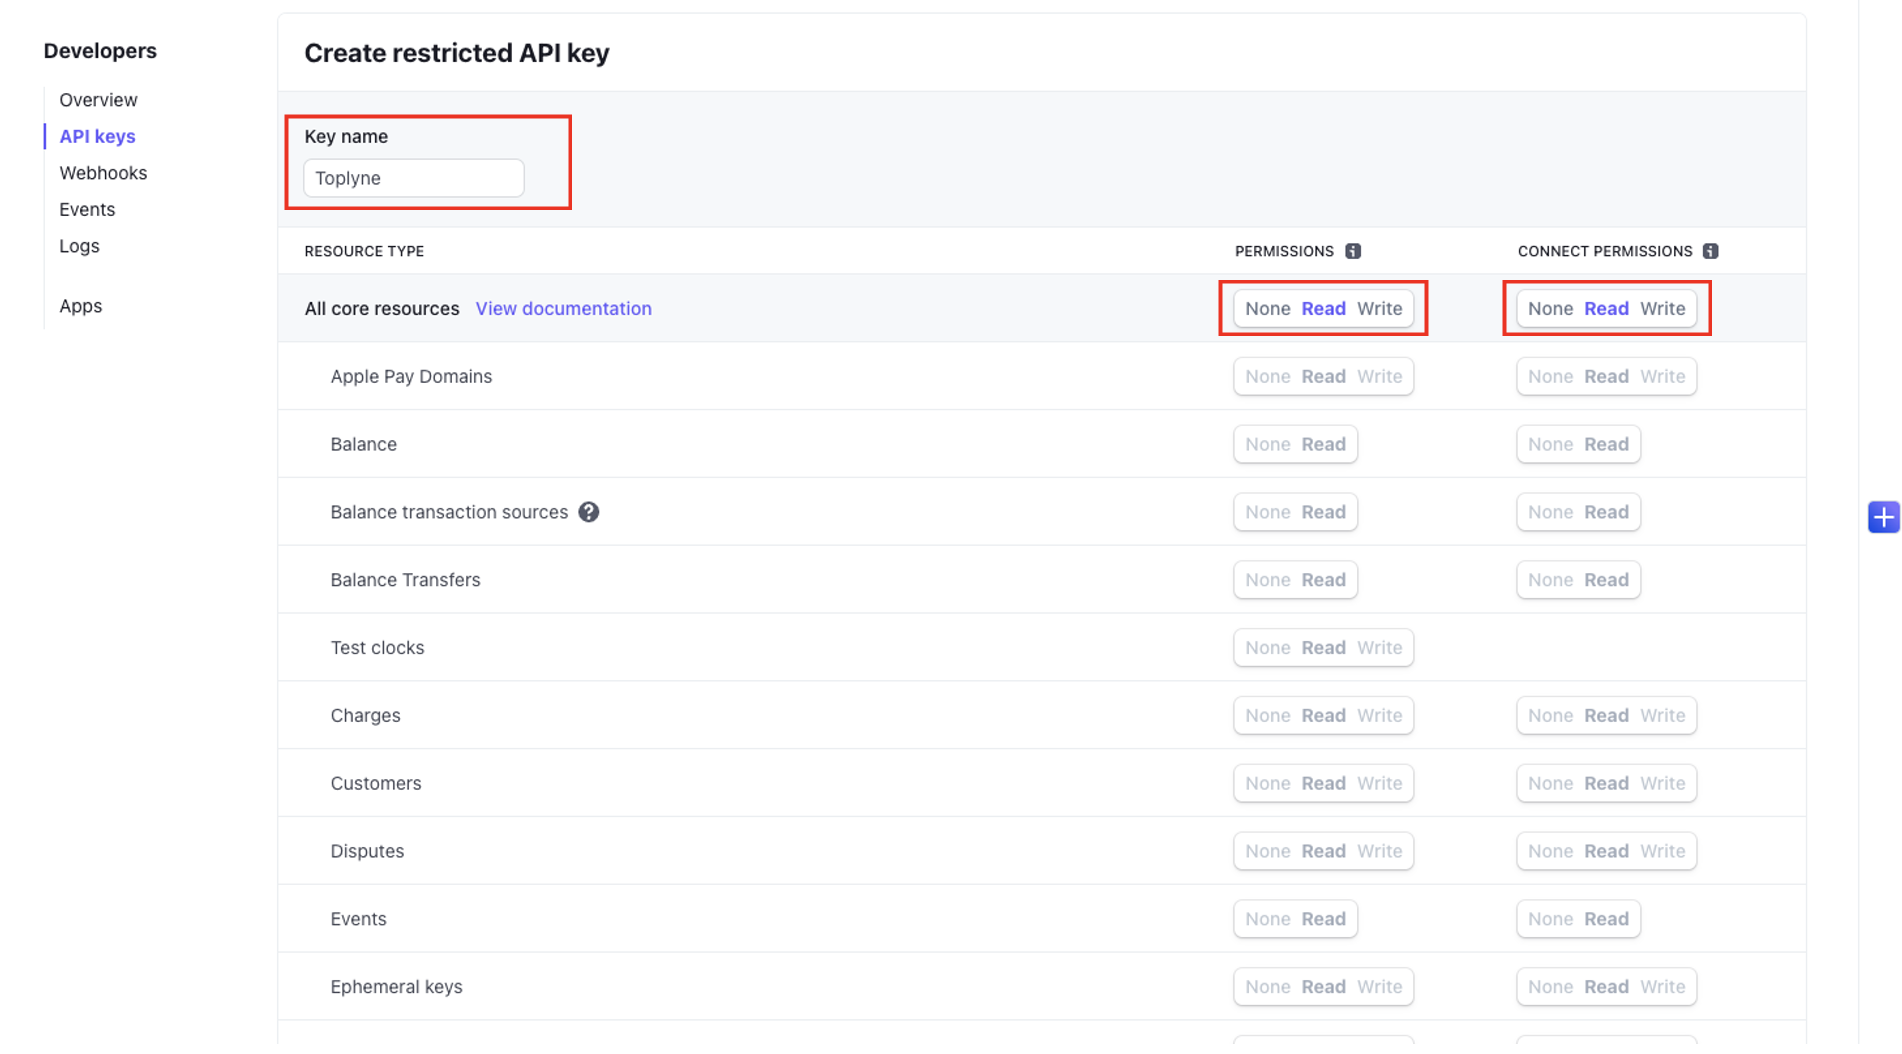This screenshot has height=1054, width=1902.
Task: Click the Test clocks resource label
Action: click(377, 648)
